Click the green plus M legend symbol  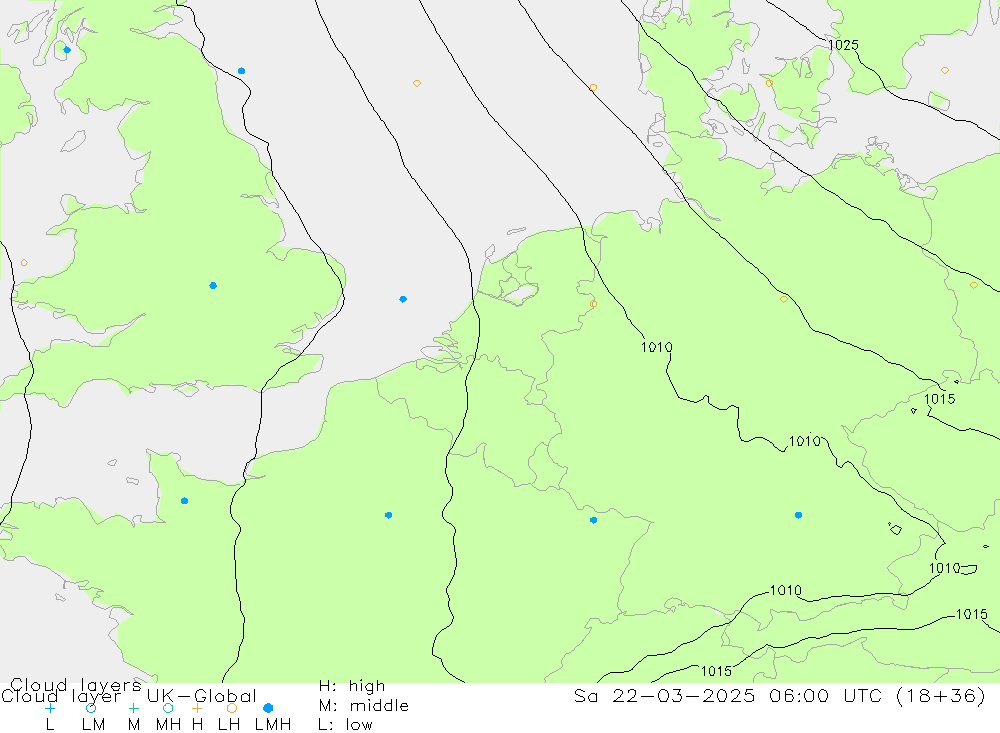coord(133,708)
